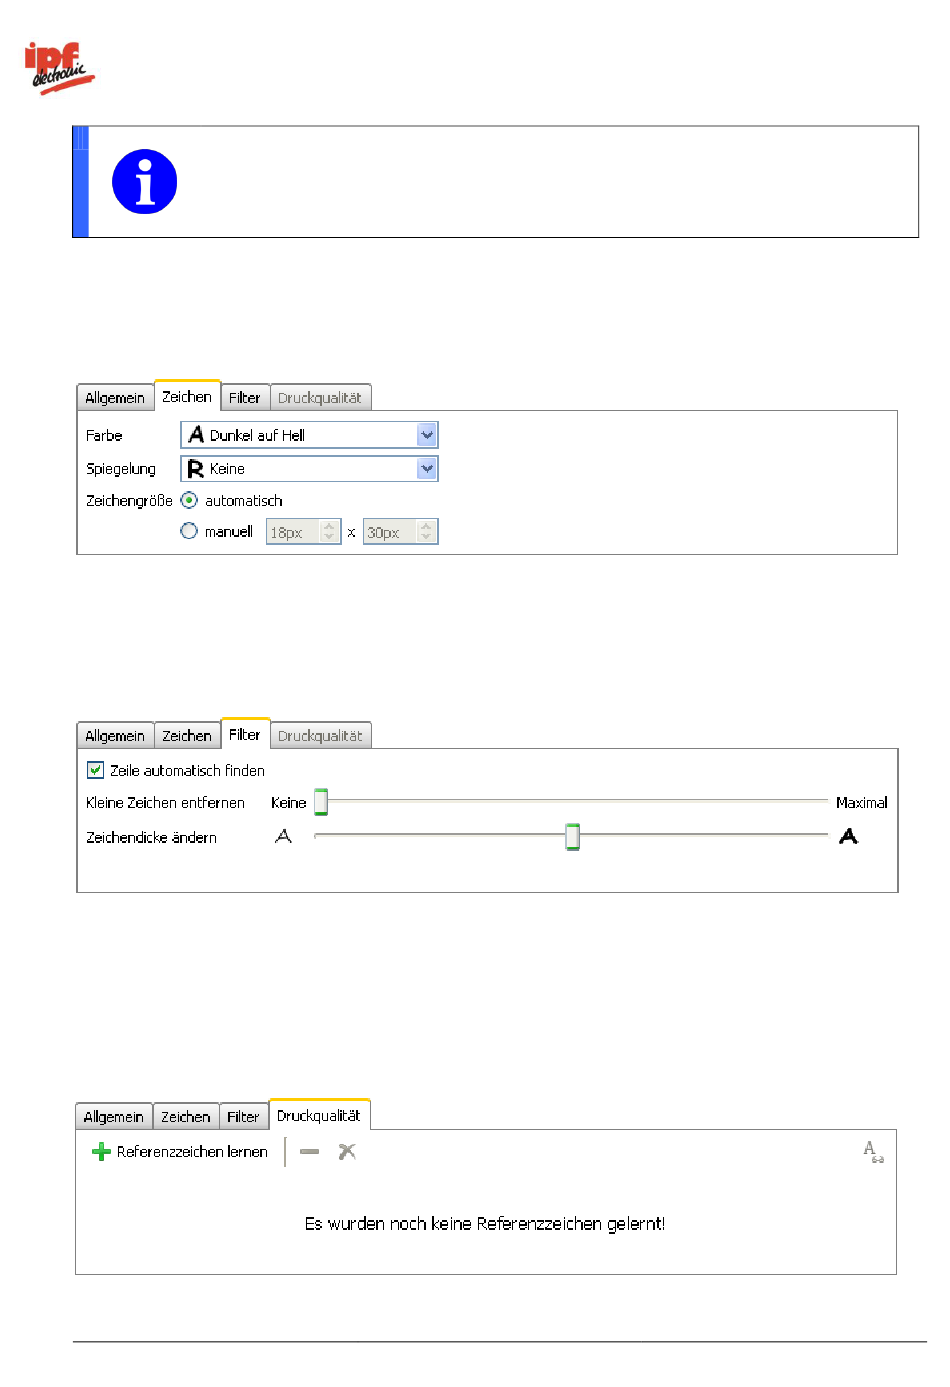This screenshot has height=1387, width=950.
Task: Click the thin A icon left of the Zeichendicke slider
Action: [283, 836]
